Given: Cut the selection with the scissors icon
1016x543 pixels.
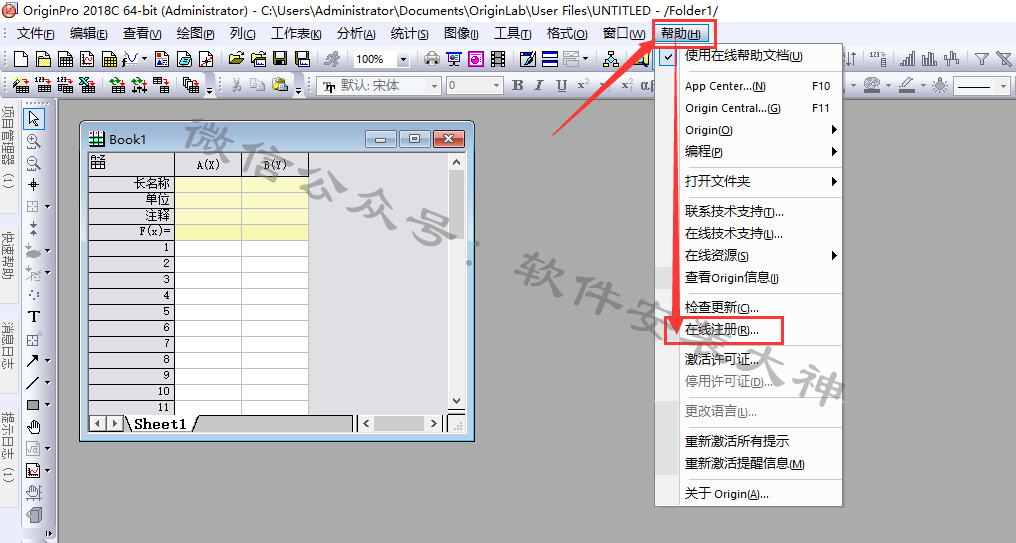Looking at the screenshot, I should (237, 85).
